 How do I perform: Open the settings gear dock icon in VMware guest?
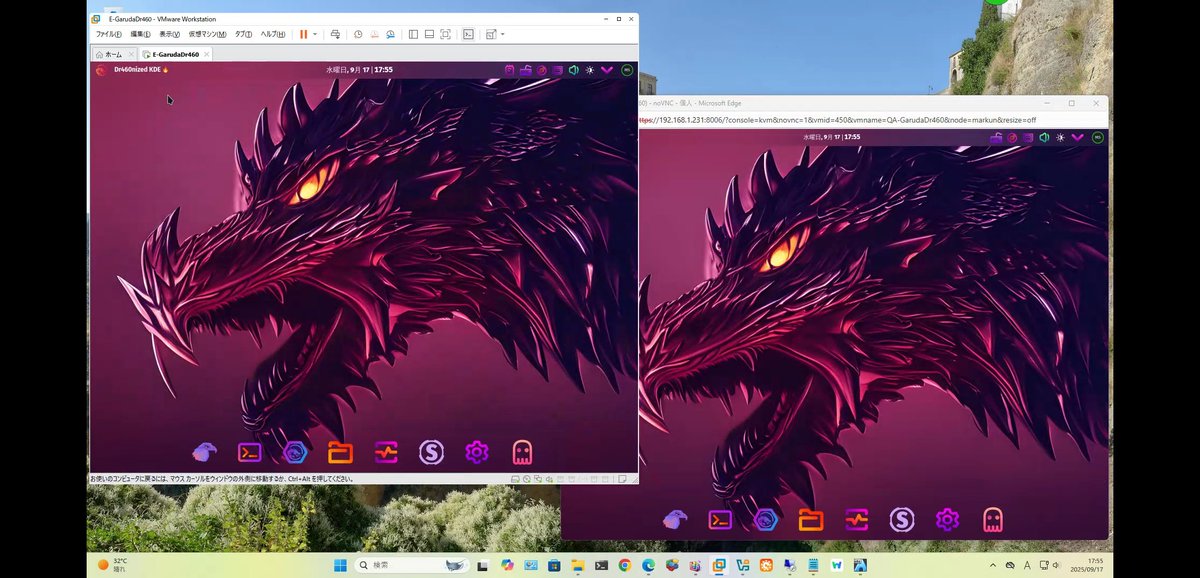[477, 453]
